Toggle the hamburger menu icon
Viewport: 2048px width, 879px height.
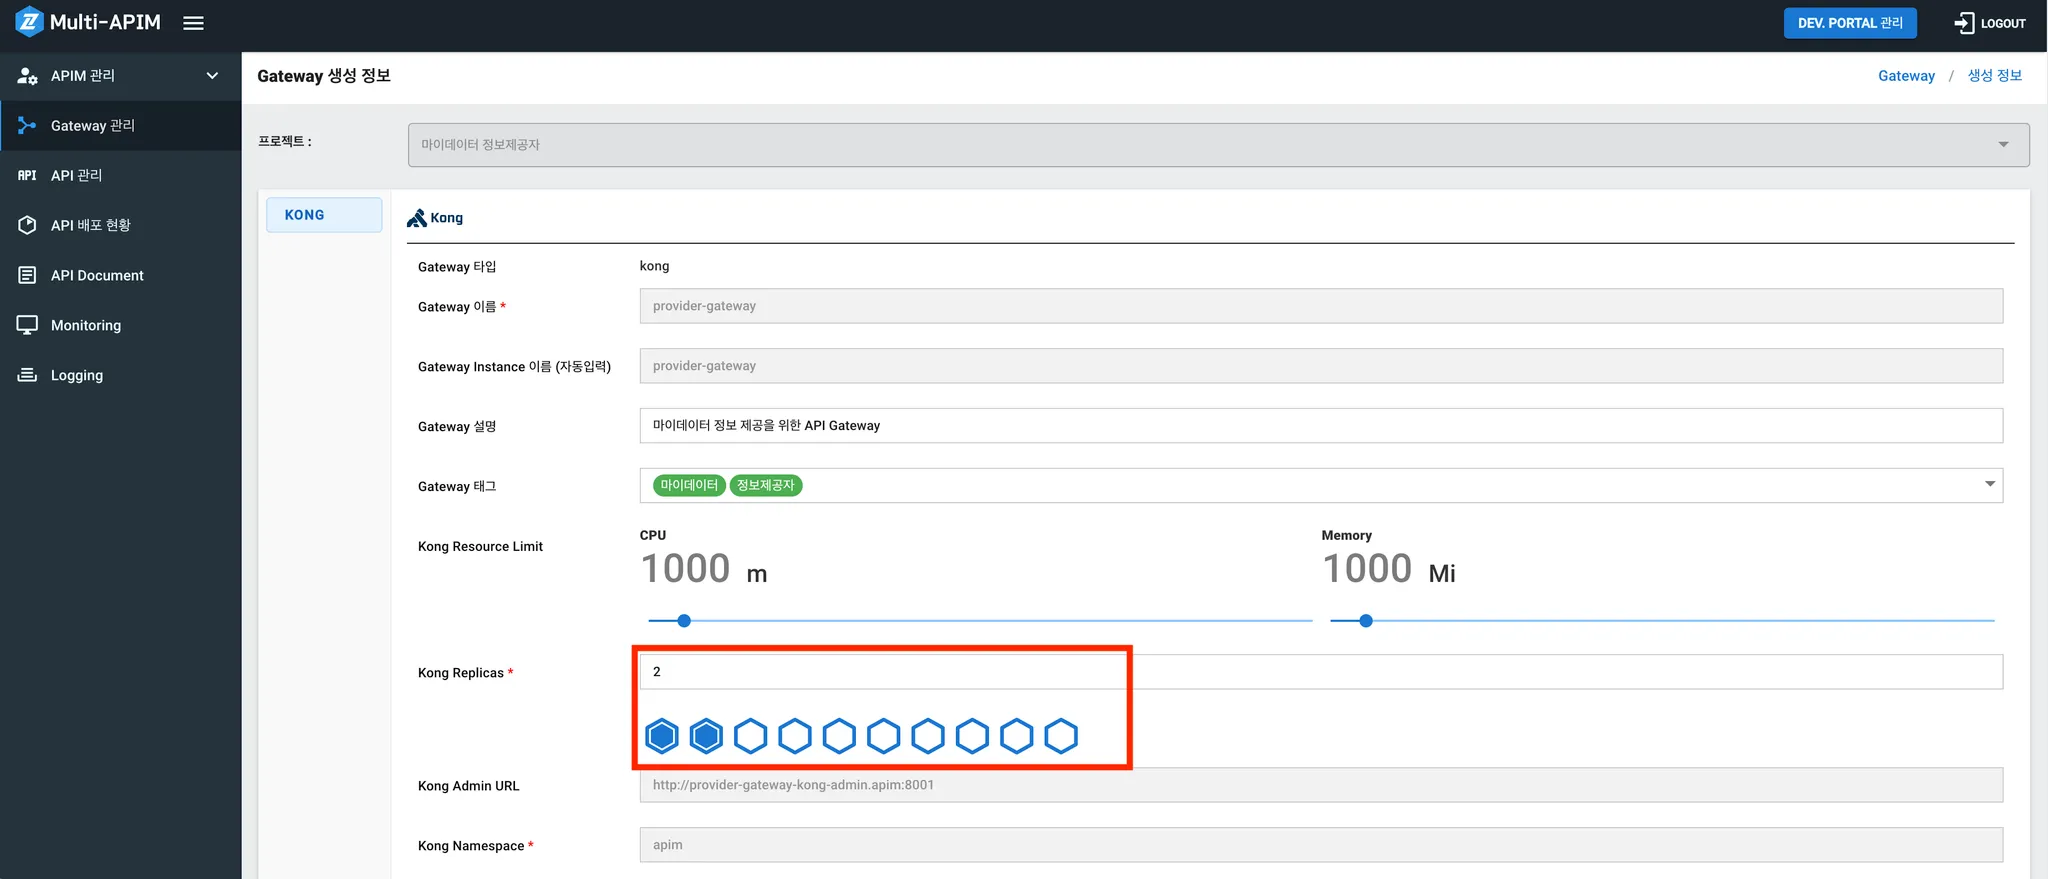(194, 23)
